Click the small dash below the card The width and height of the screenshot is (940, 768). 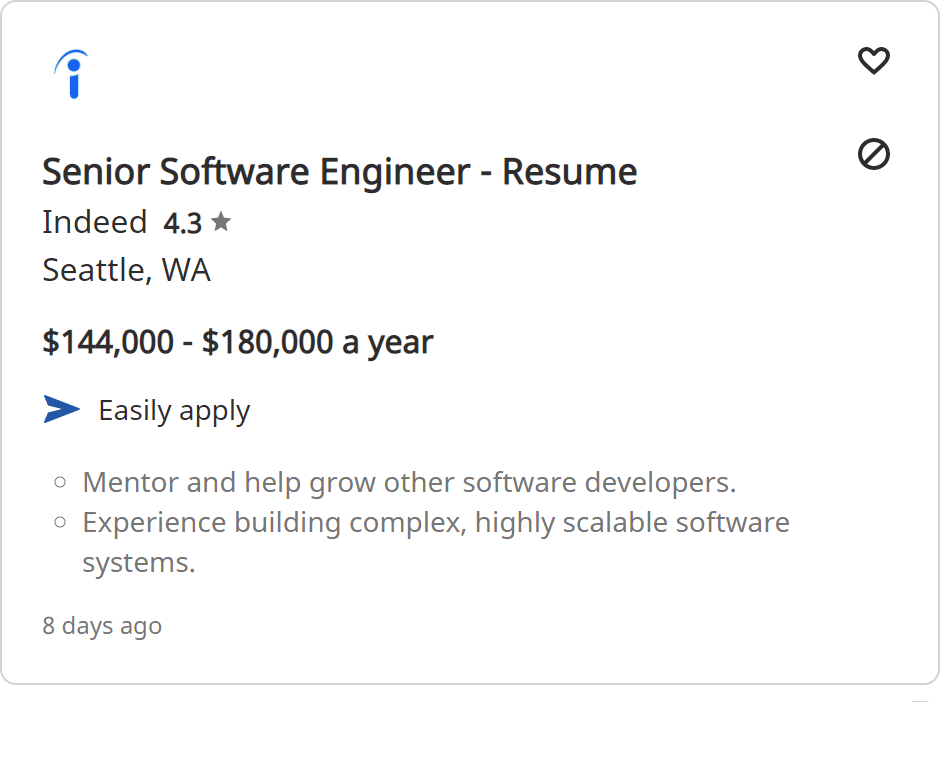920,702
